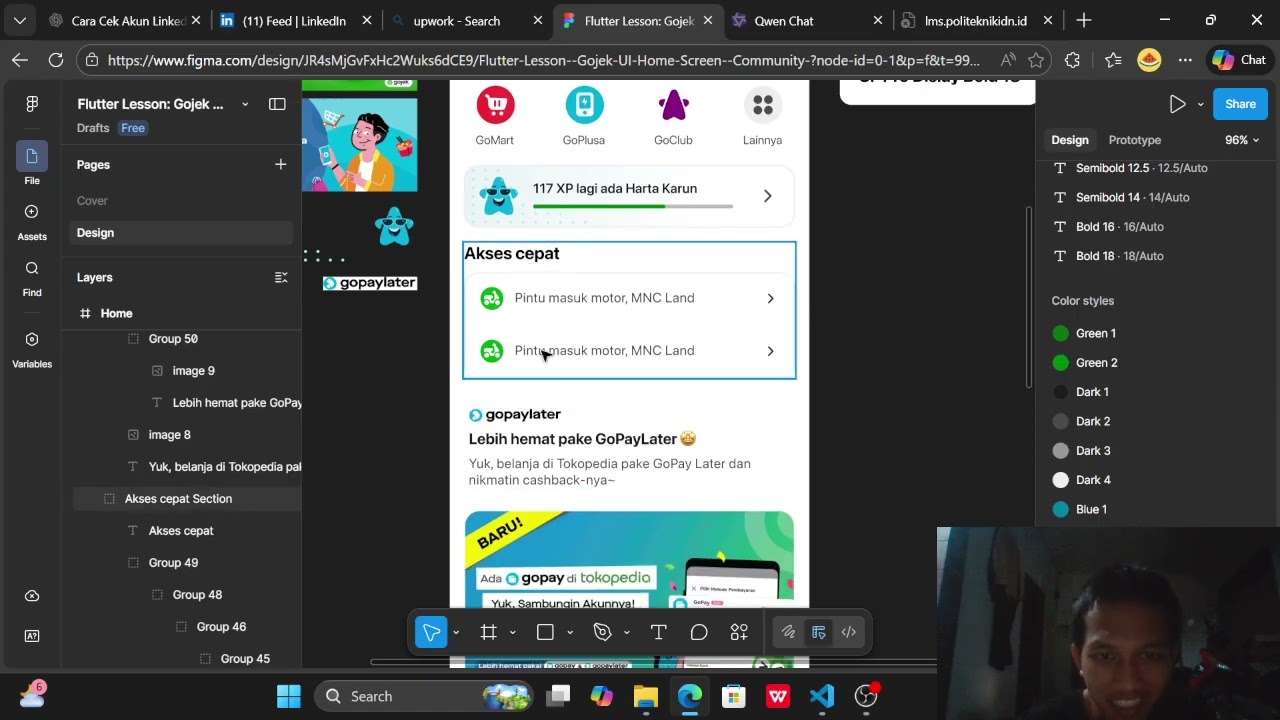This screenshot has height=720, width=1280.
Task: Open Move tool options dropdown arrow
Action: [x=456, y=632]
